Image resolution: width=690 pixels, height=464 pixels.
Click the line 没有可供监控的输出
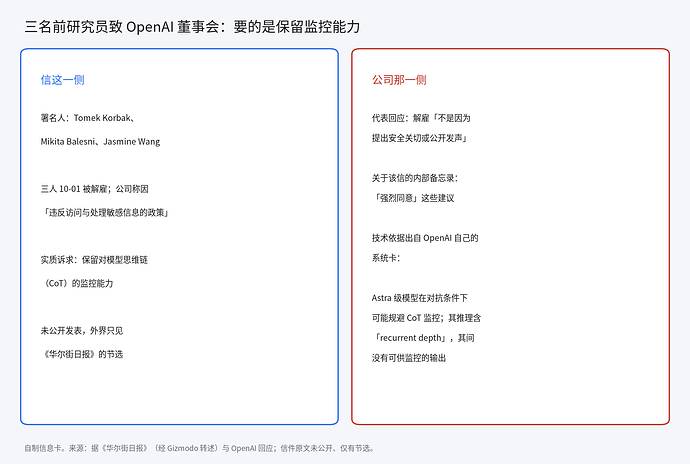[x=409, y=358]
